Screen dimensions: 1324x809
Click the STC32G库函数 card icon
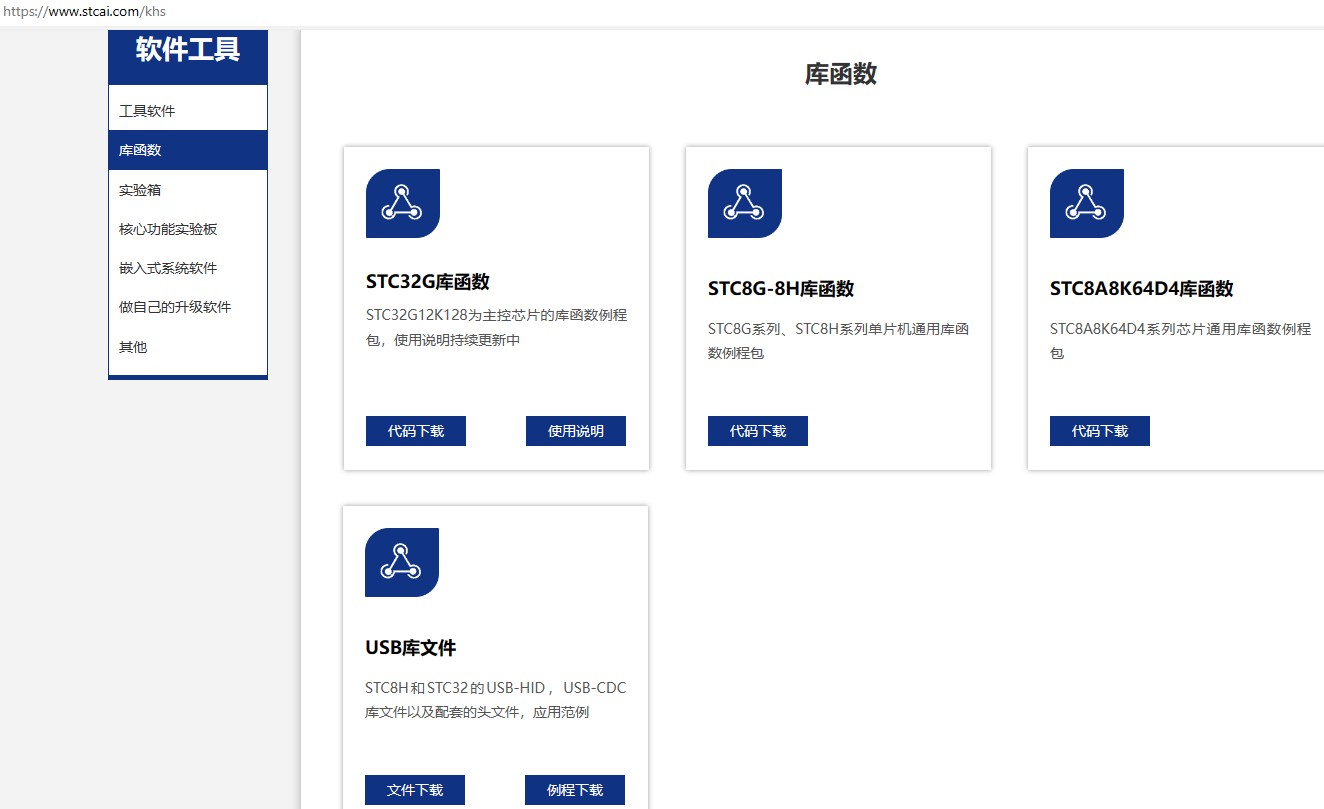pyautogui.click(x=403, y=203)
